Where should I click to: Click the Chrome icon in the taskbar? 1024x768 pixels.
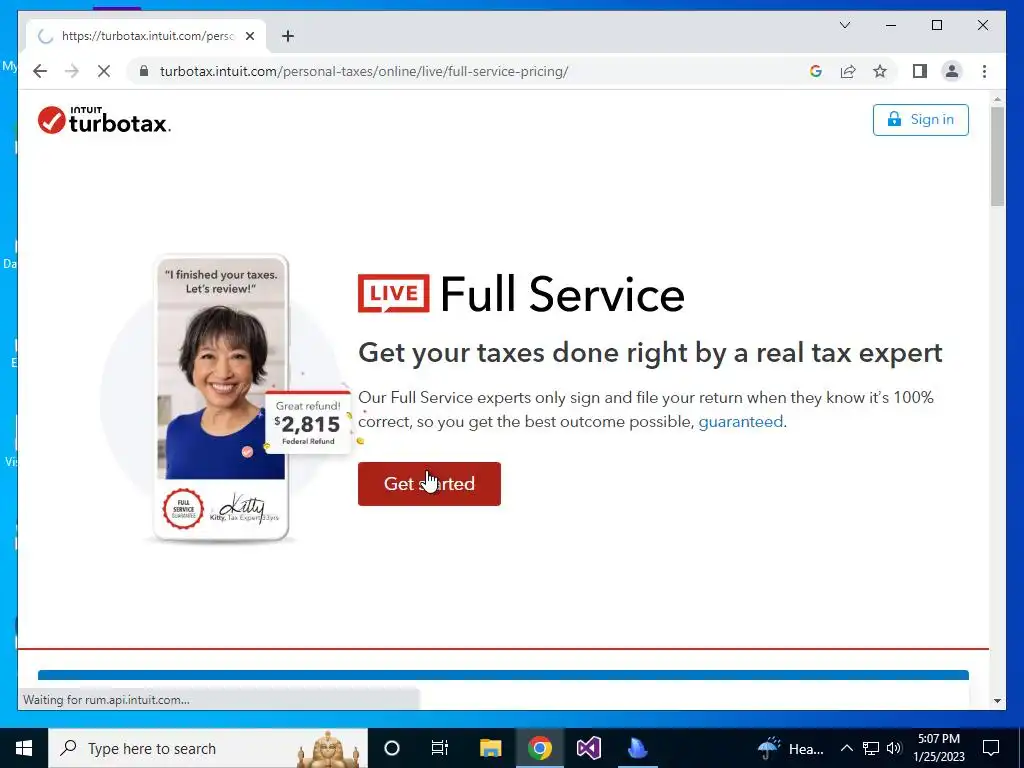[539, 748]
